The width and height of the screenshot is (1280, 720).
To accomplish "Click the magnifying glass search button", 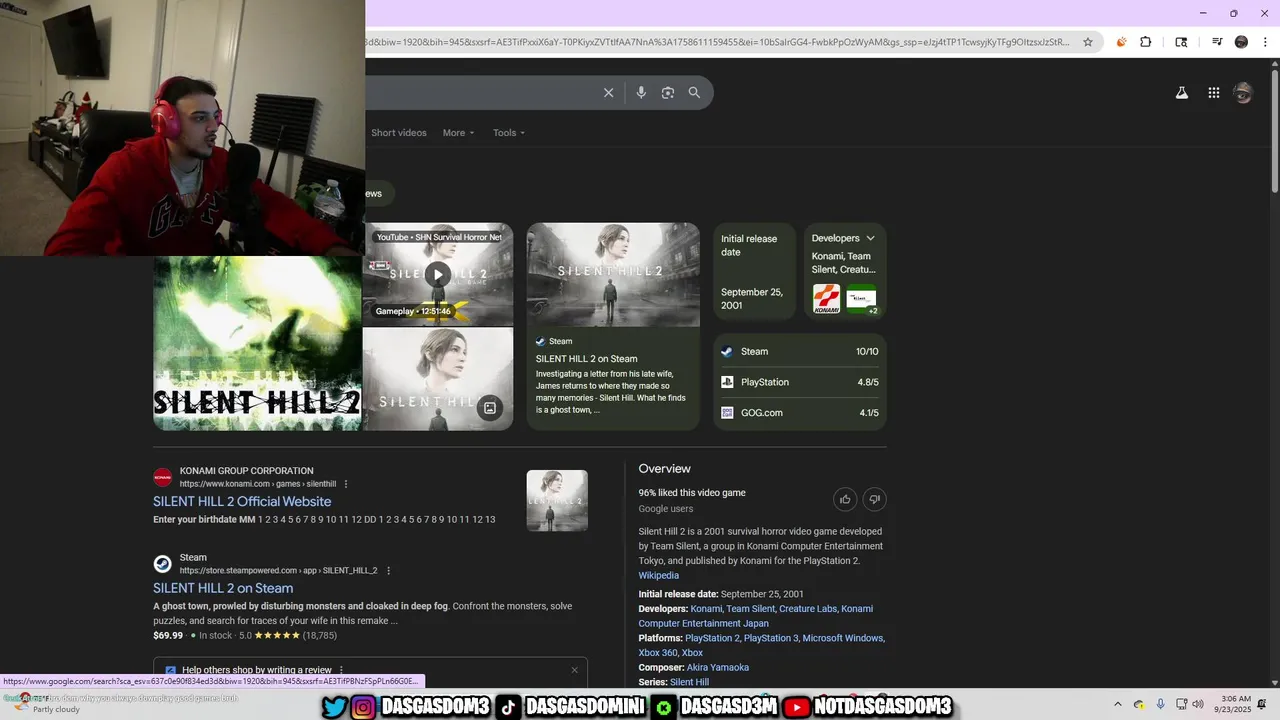I will coord(694,93).
